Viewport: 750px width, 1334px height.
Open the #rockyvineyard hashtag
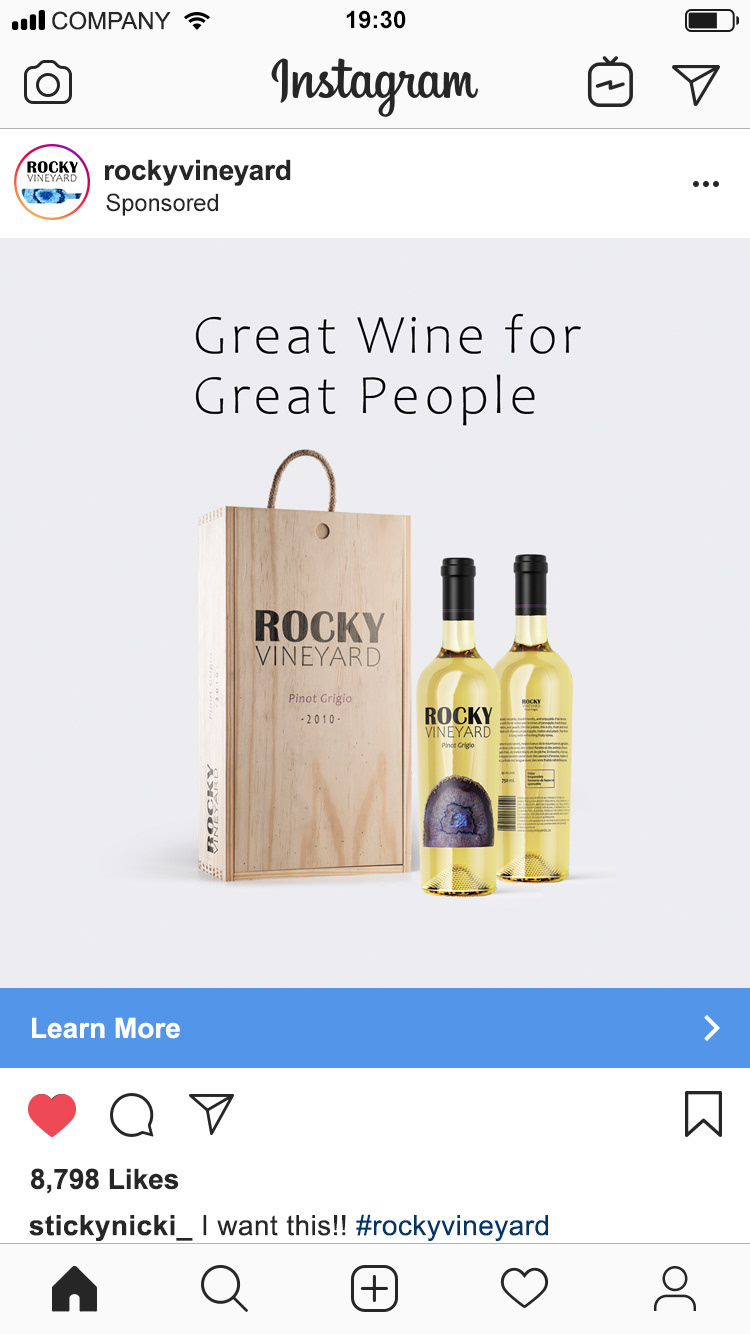coord(452,1226)
